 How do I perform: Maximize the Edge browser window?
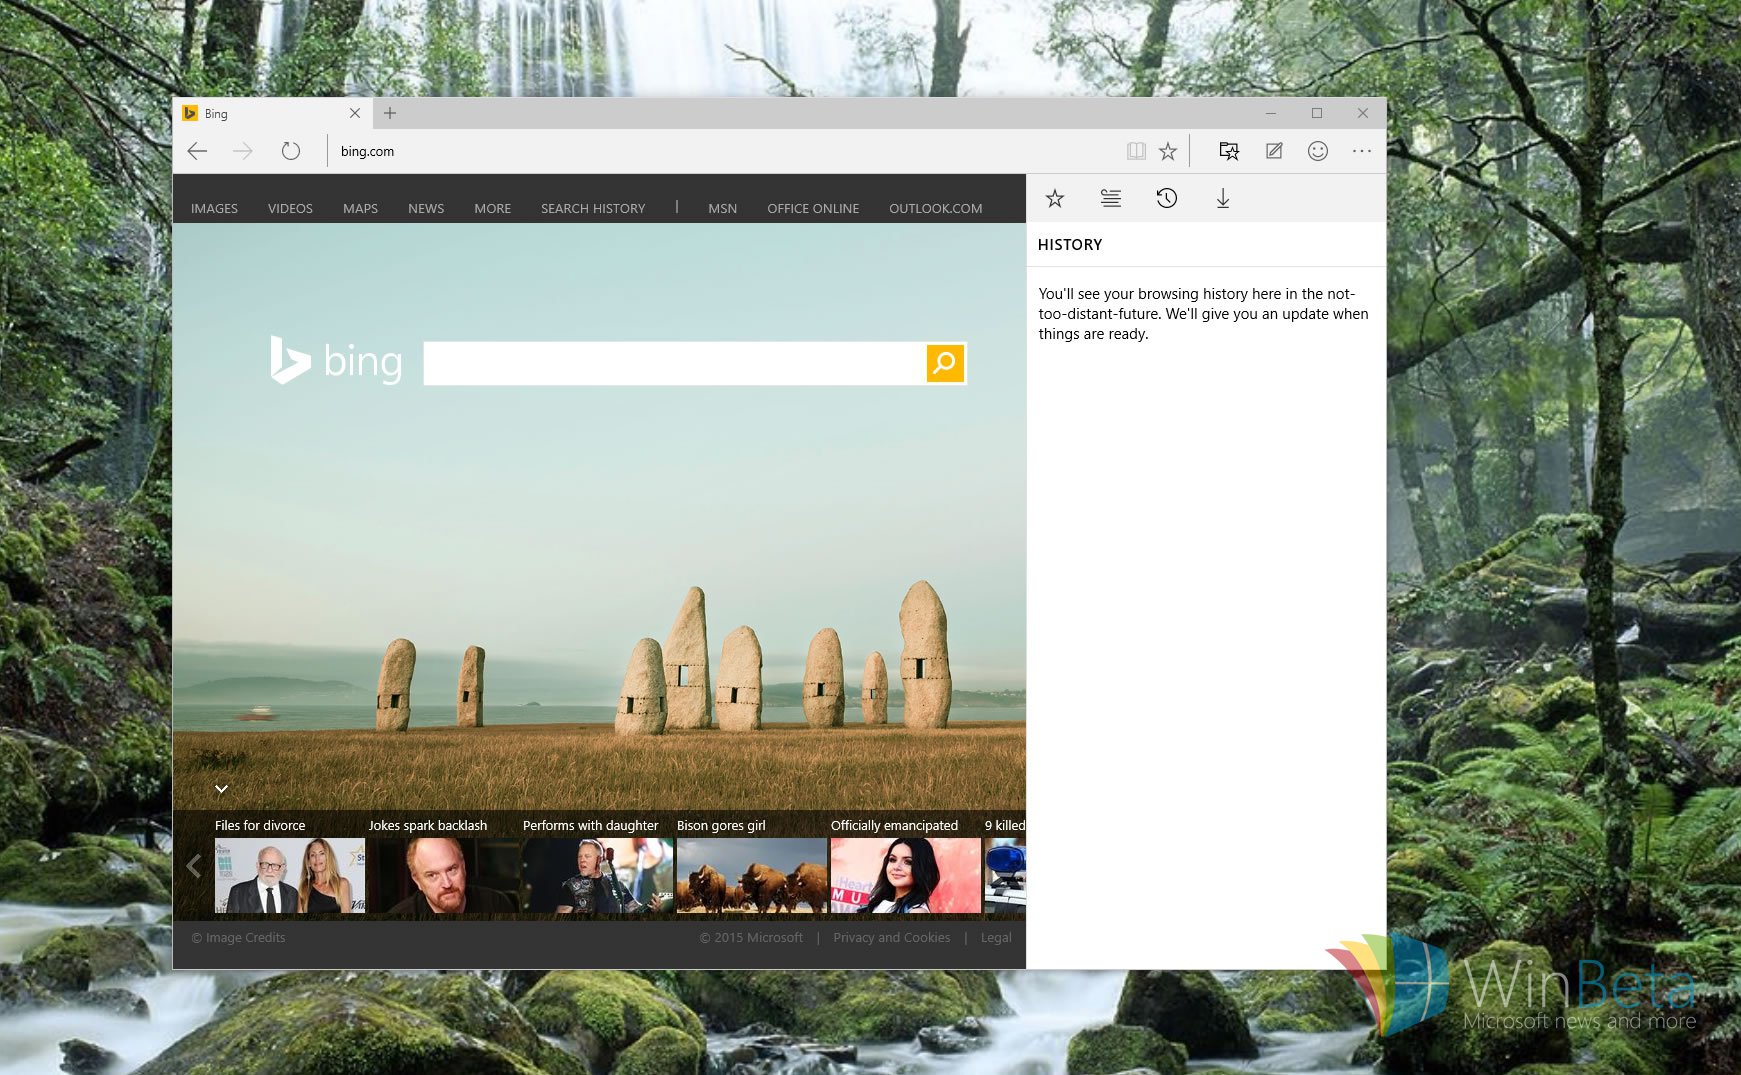click(1317, 113)
